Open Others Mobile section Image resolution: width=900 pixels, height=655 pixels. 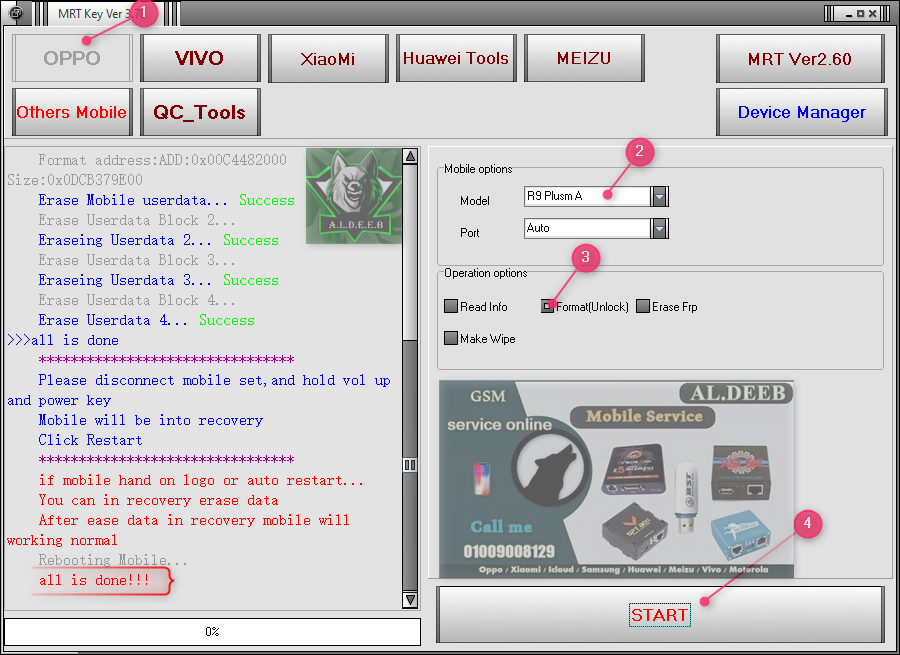click(x=72, y=112)
